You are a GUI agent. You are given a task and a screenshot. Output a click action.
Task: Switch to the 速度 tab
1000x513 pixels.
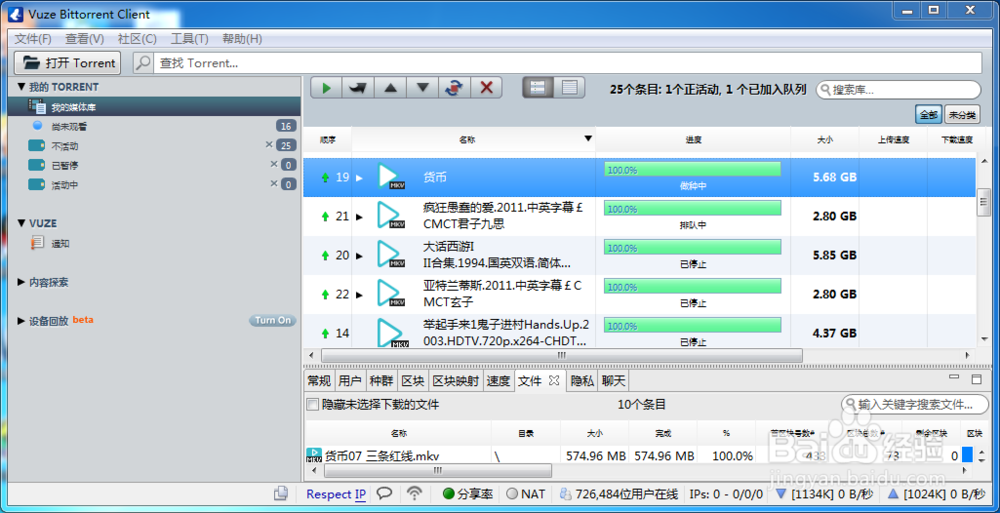(x=498, y=381)
